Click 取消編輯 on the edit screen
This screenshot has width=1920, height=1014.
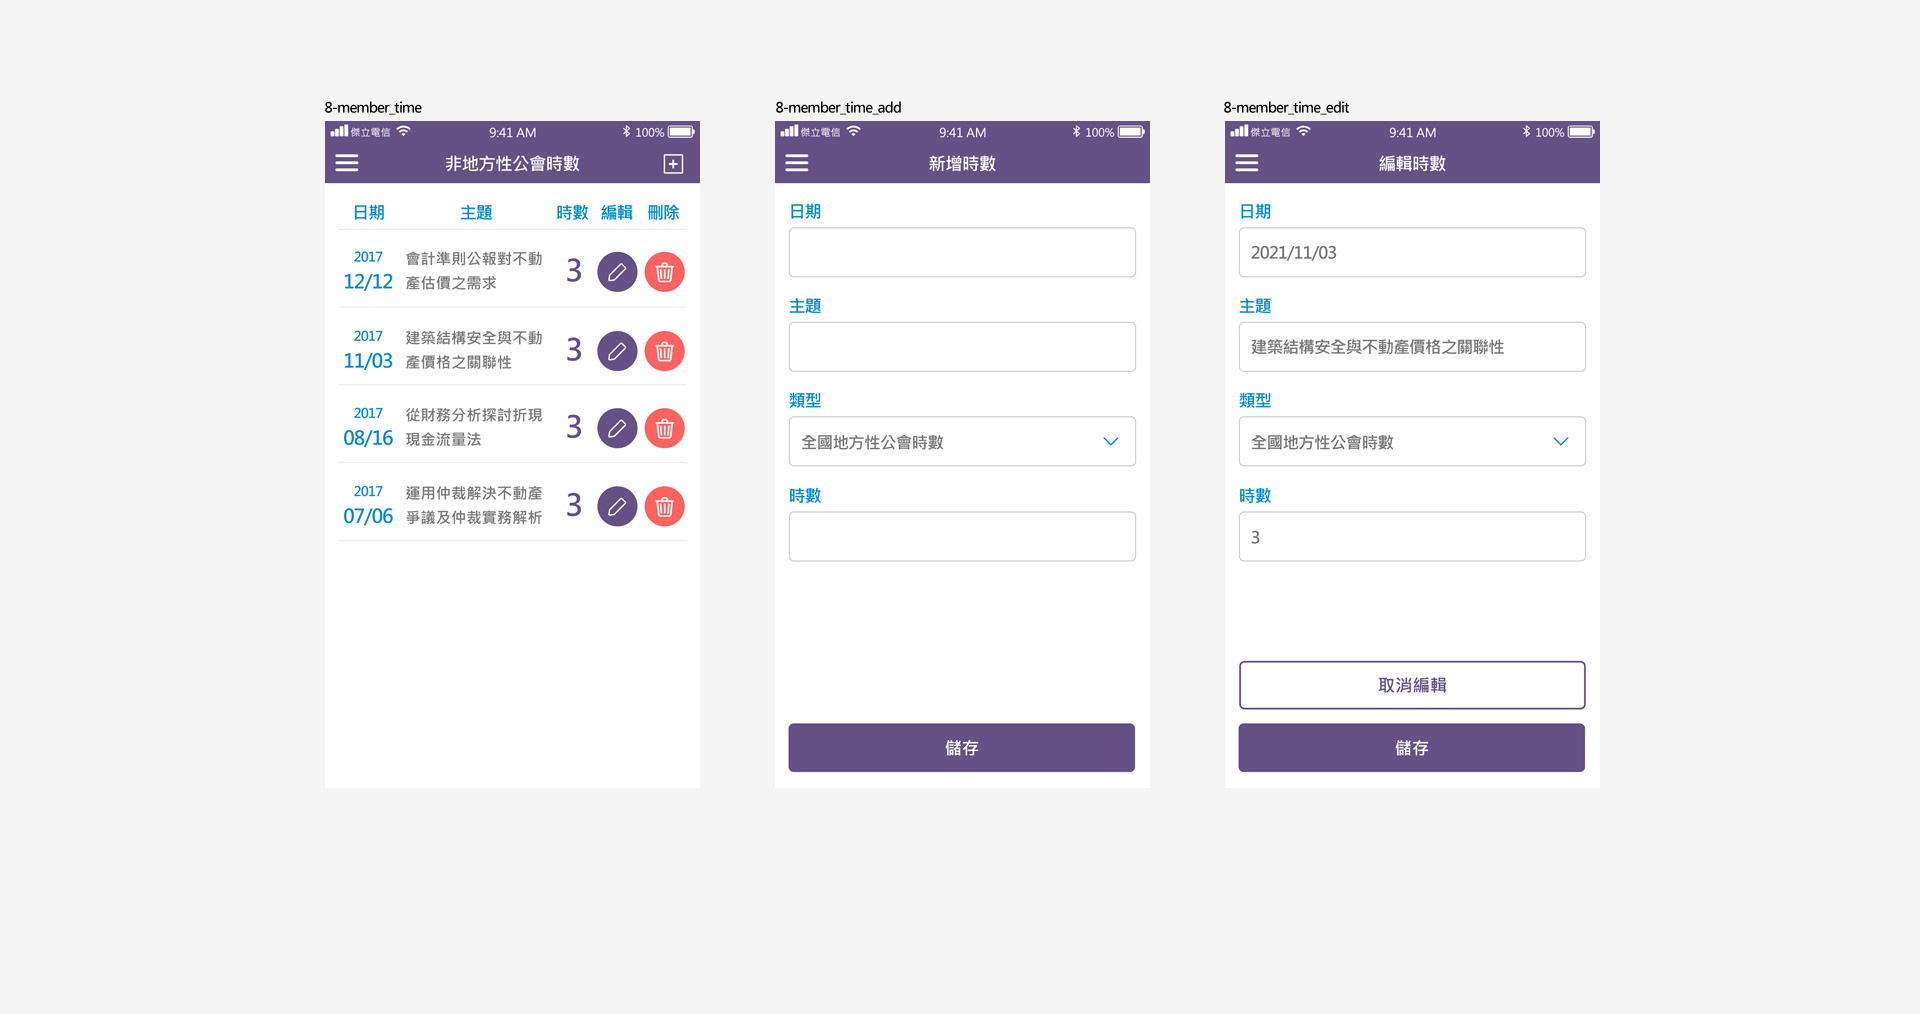click(x=1411, y=685)
